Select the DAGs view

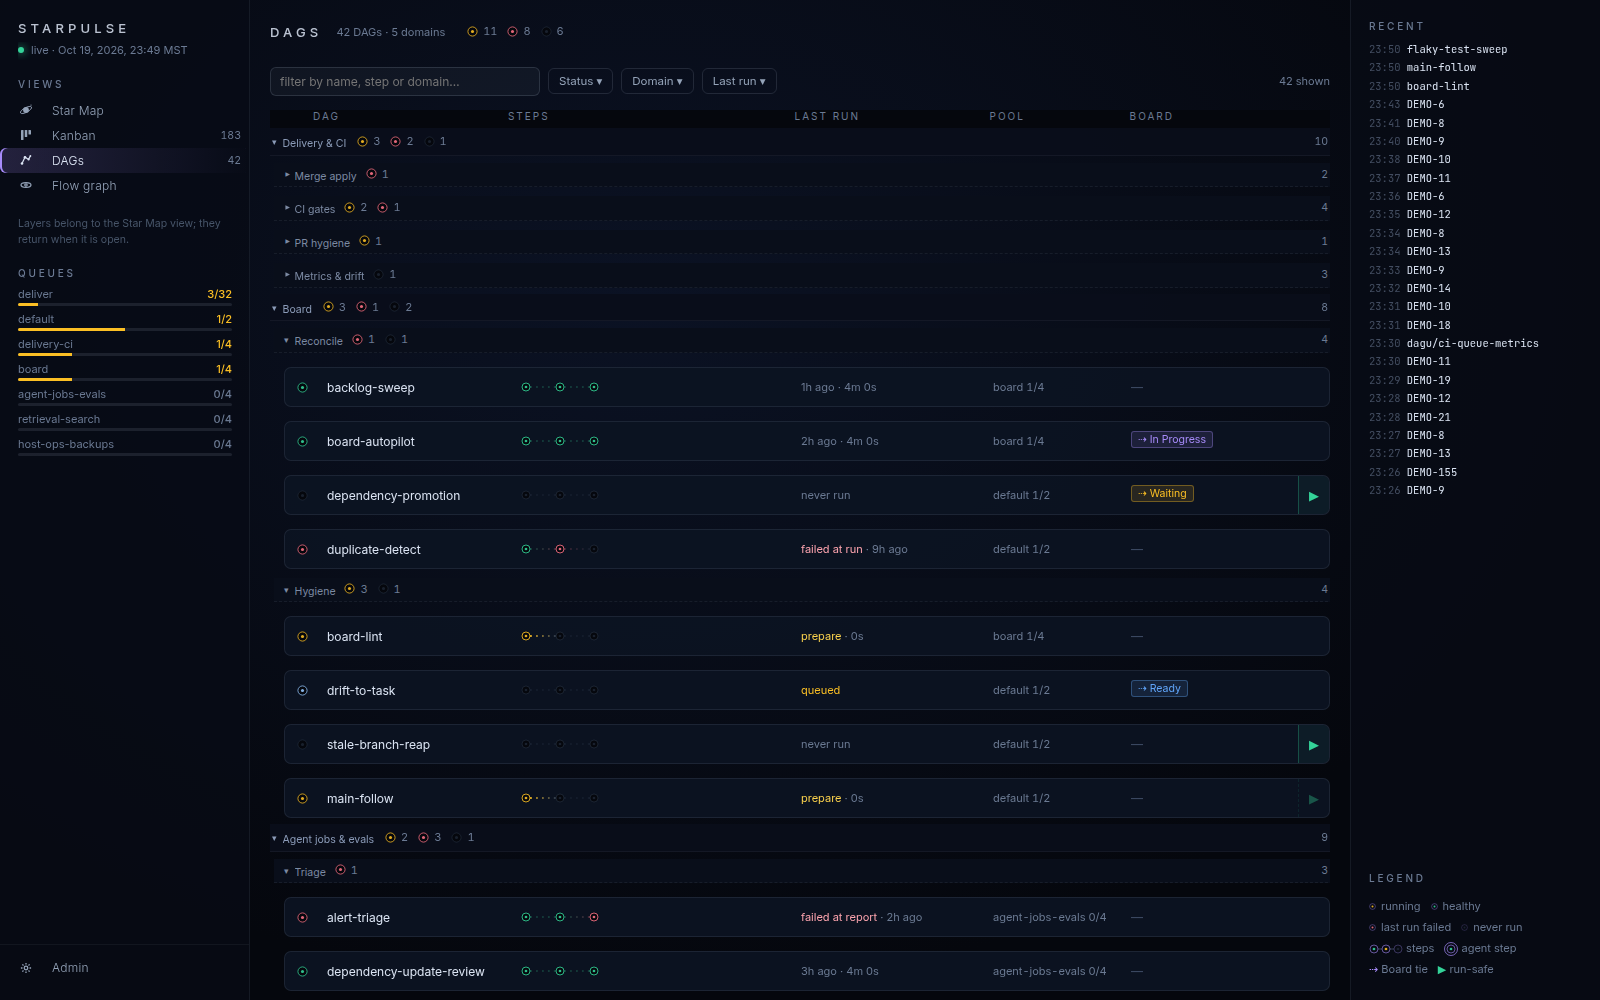coord(125,161)
